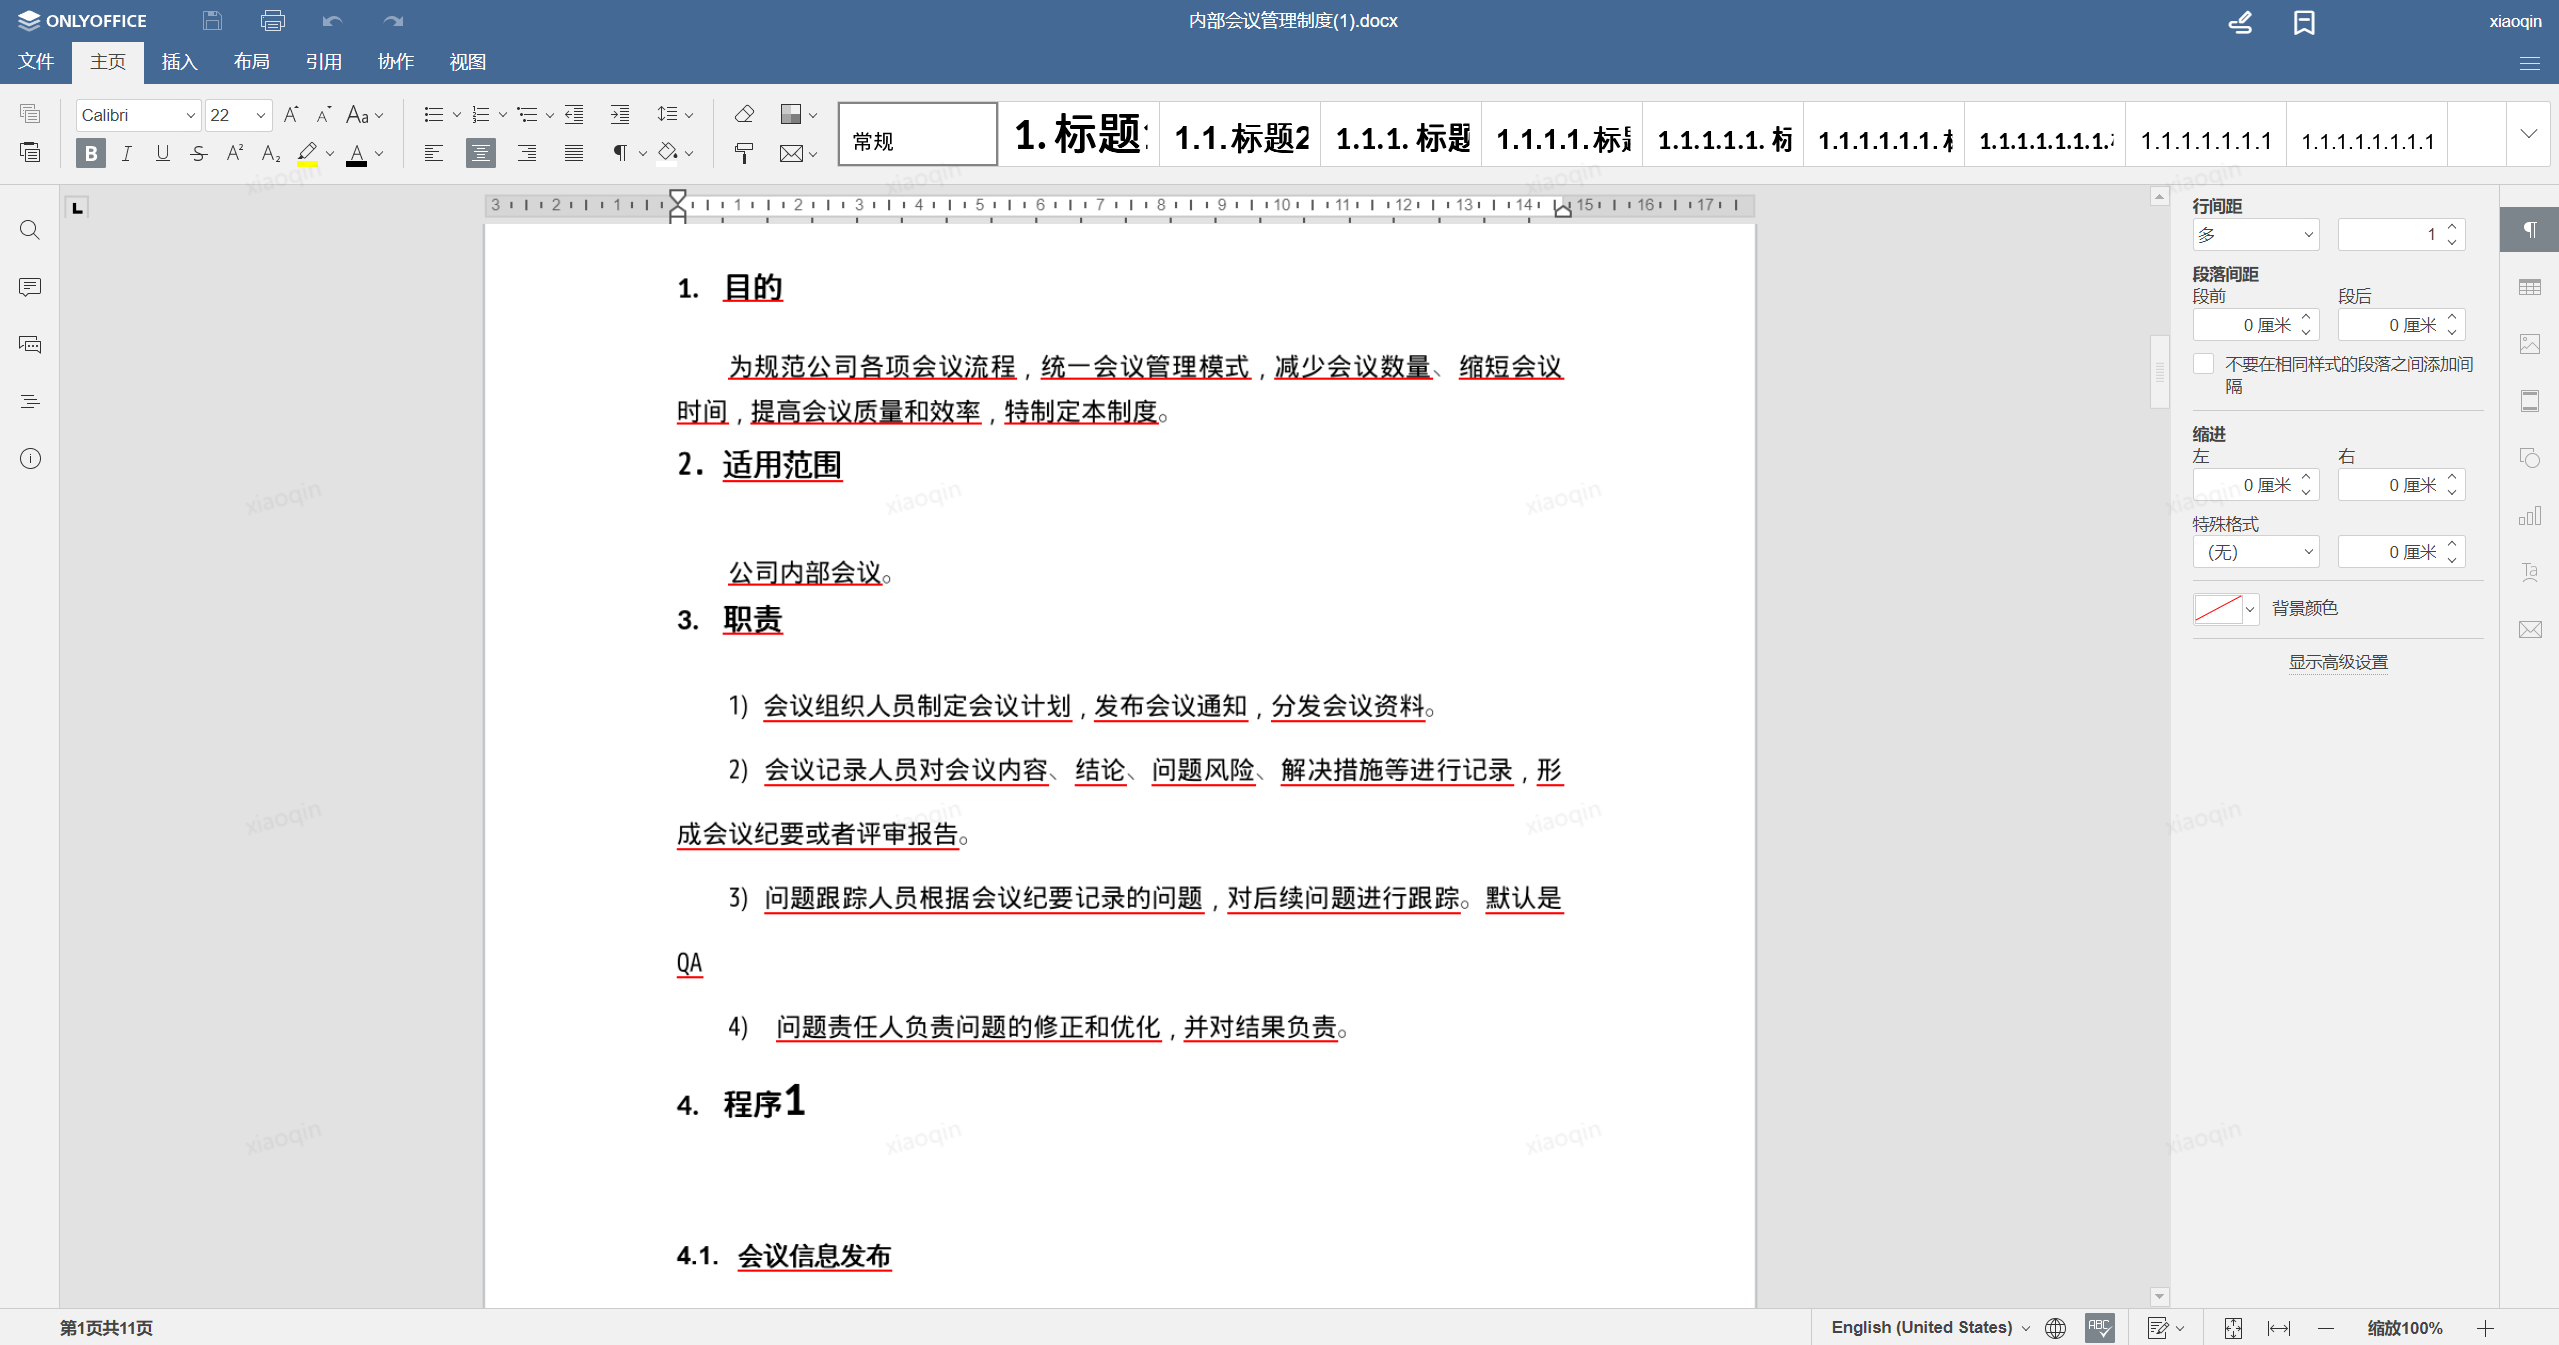Image resolution: width=2559 pixels, height=1345 pixels.
Task: Open table settings in right sidebar
Action: click(2530, 287)
